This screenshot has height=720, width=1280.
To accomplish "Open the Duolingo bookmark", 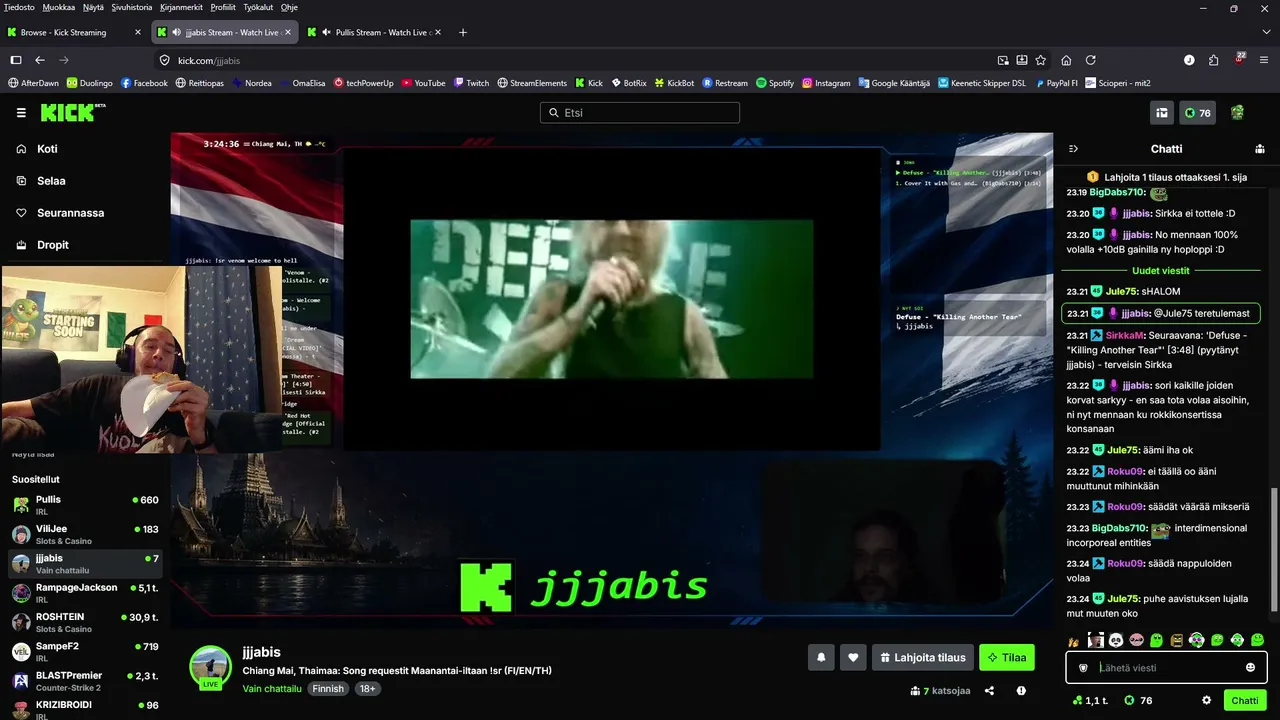I will 89,83.
